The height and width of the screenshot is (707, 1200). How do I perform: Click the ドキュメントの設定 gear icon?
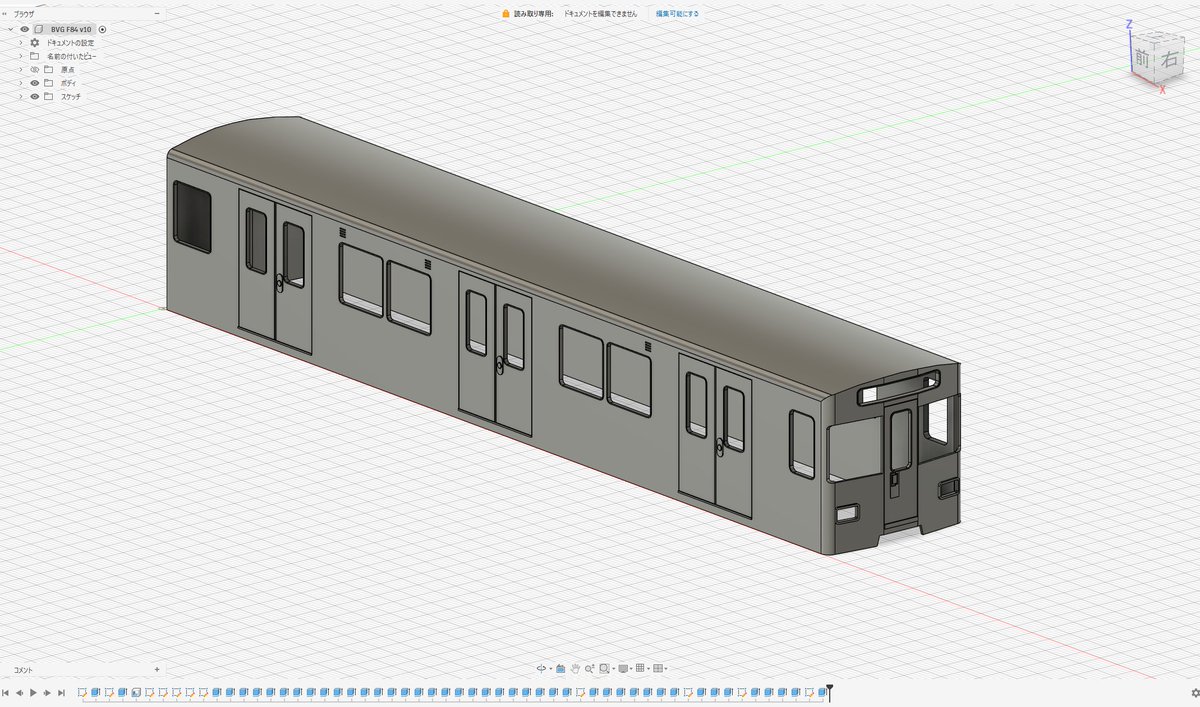click(x=35, y=43)
